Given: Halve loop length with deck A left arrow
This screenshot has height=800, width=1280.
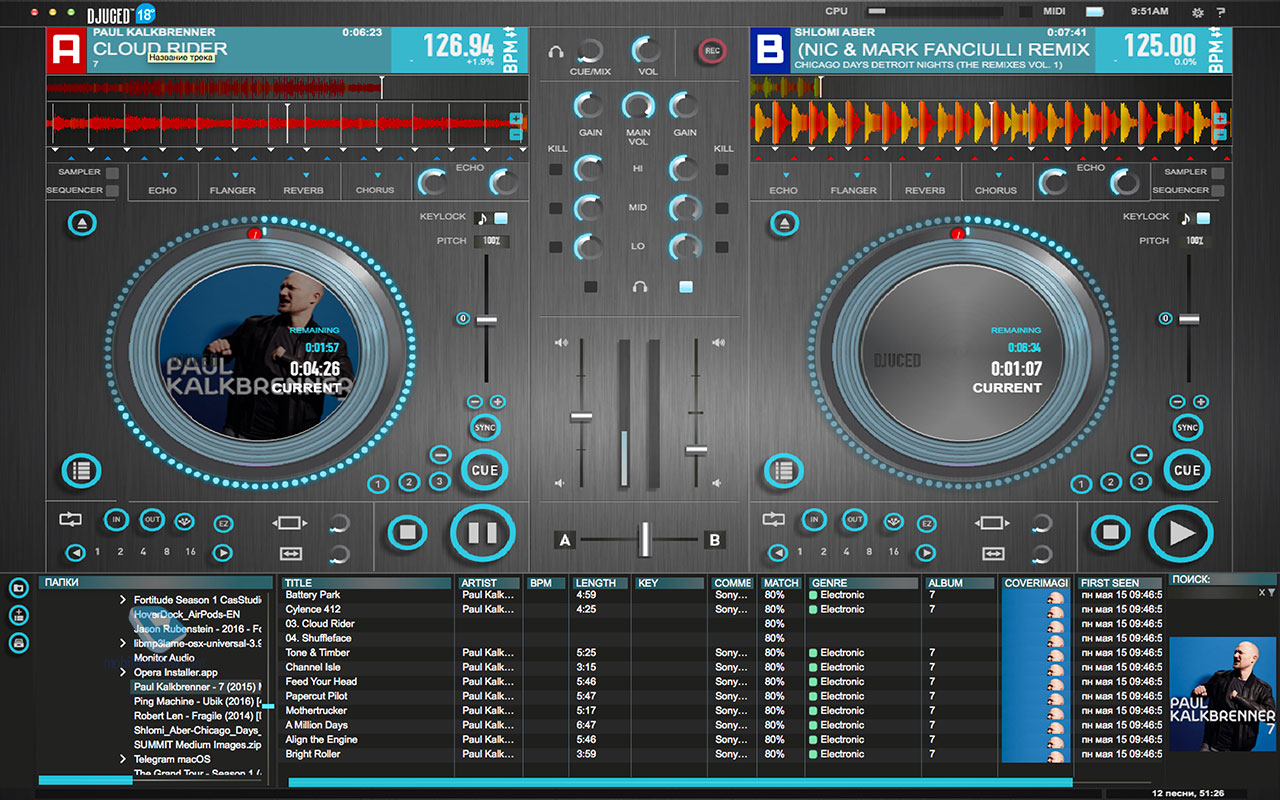Looking at the screenshot, I should (x=75, y=552).
